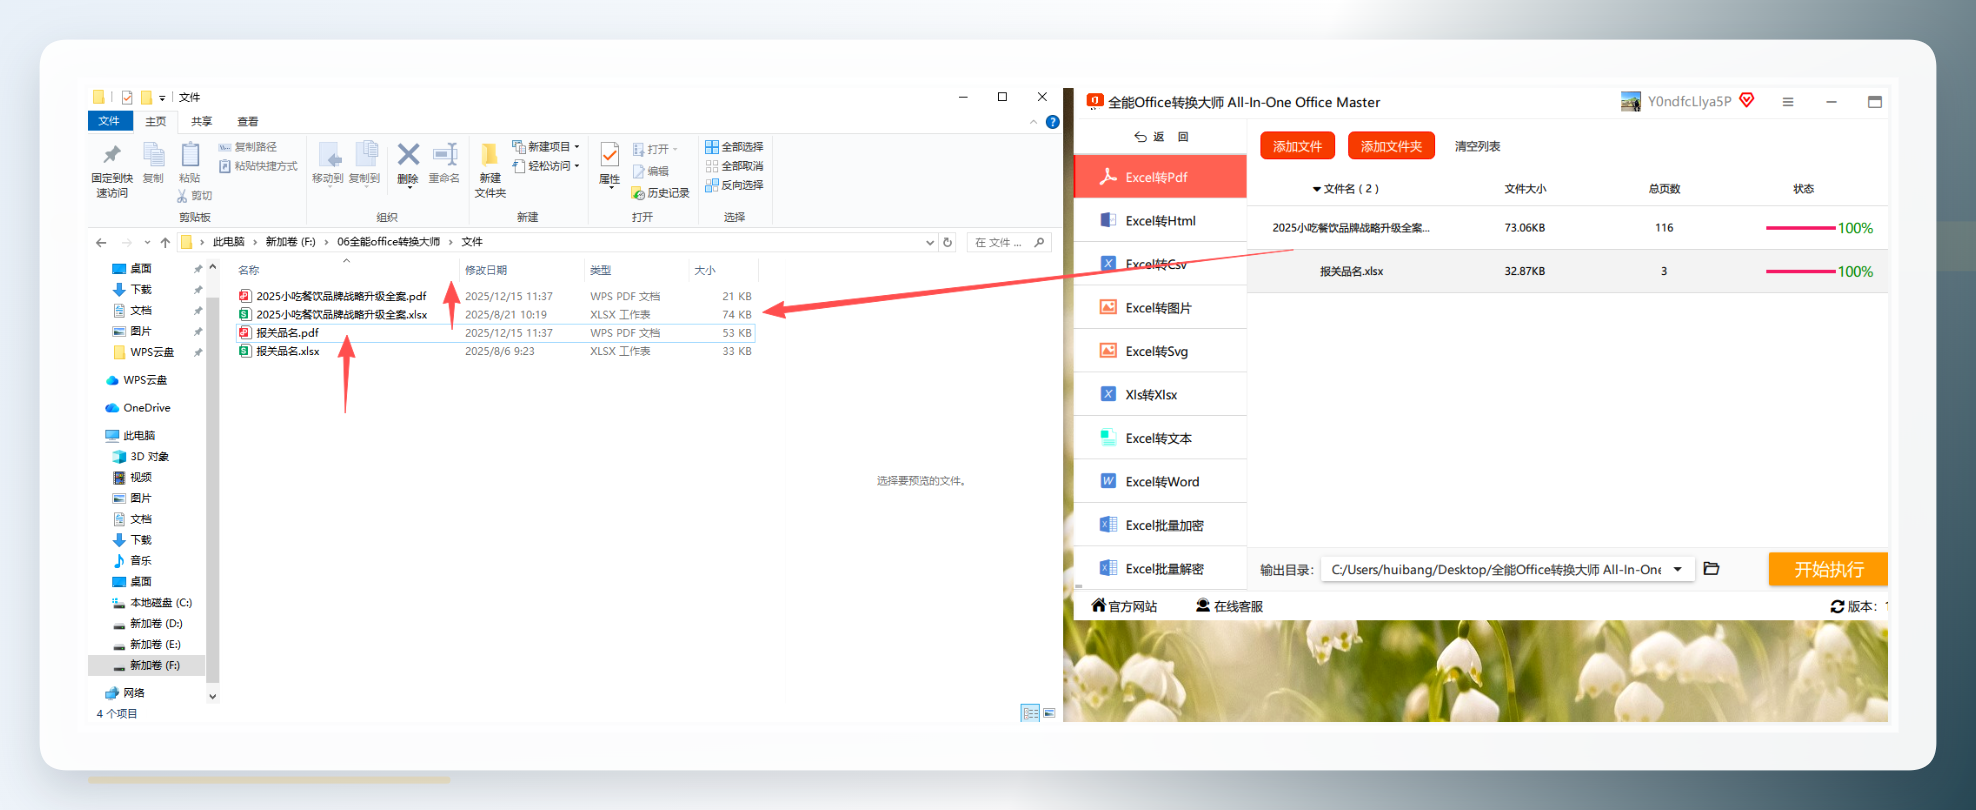The width and height of the screenshot is (1976, 810).
Task: Select file 2025小吃餐饮品牌战略升级全案.pdf
Action: tap(341, 296)
